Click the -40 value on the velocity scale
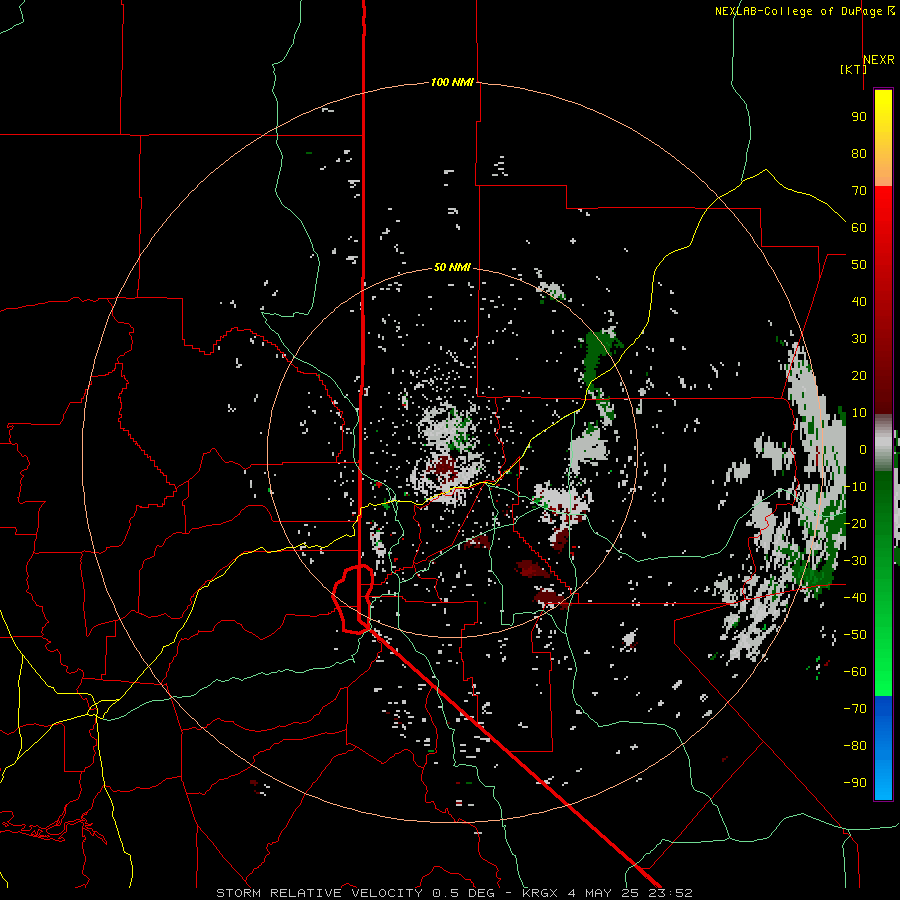Image resolution: width=900 pixels, height=900 pixels. click(x=855, y=598)
